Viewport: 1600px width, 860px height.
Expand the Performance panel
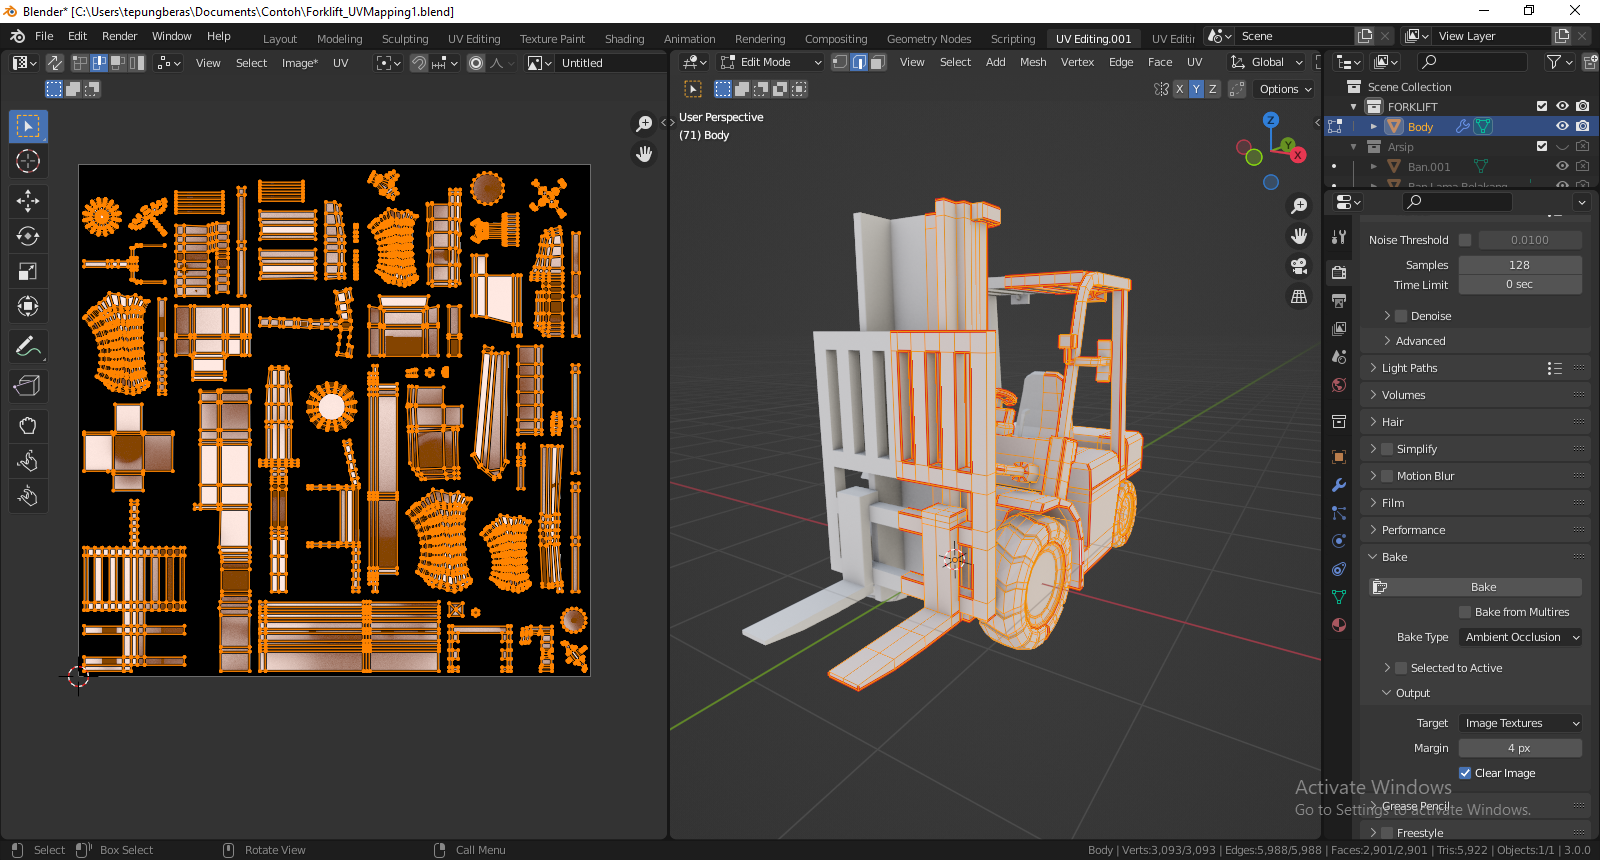1413,530
